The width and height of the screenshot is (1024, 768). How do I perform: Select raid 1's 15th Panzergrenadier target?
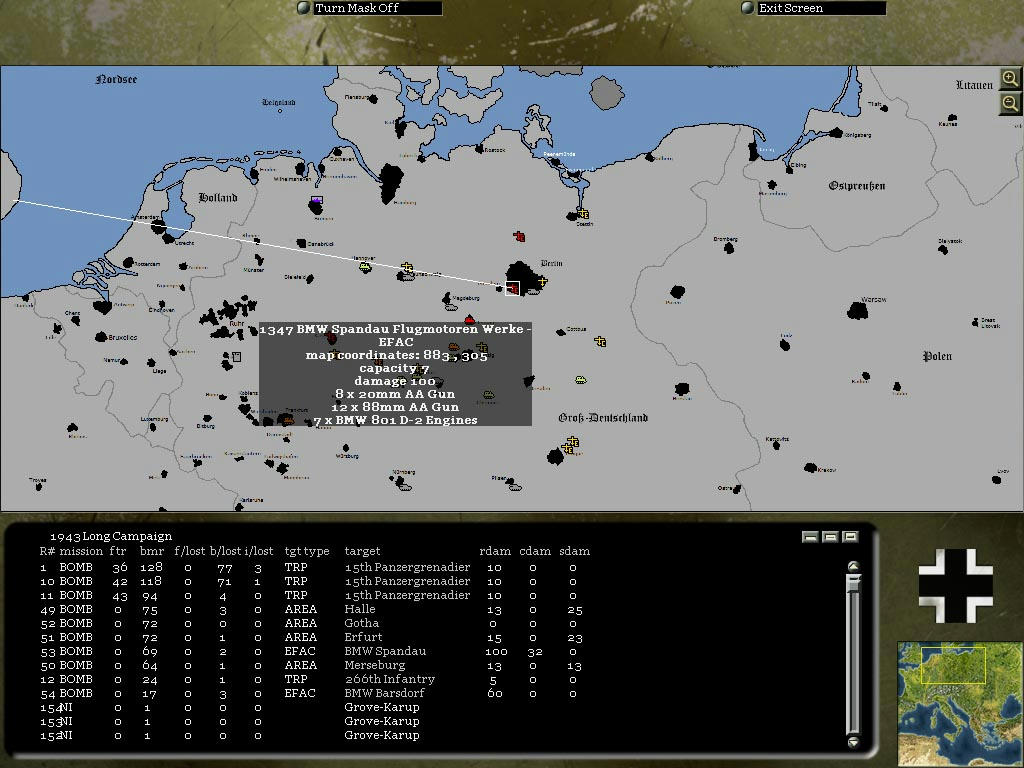click(x=408, y=567)
